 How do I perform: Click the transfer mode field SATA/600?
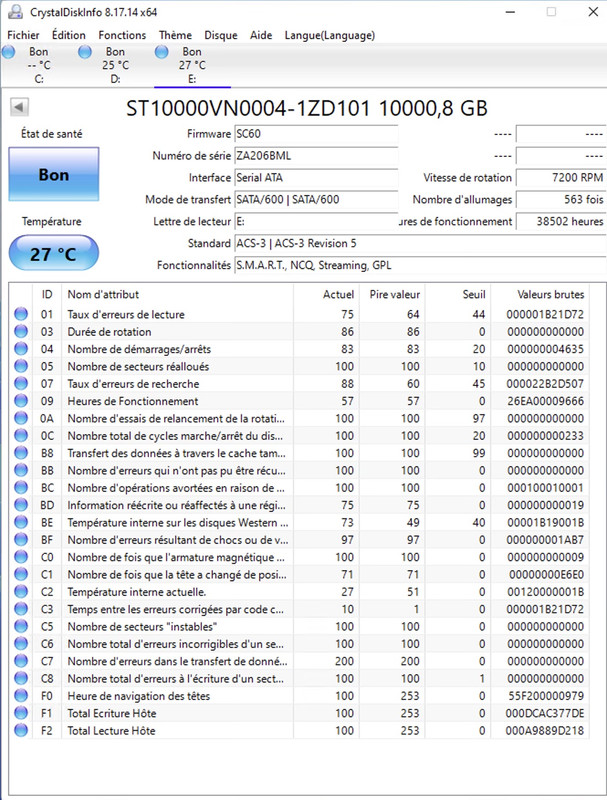(x=316, y=199)
